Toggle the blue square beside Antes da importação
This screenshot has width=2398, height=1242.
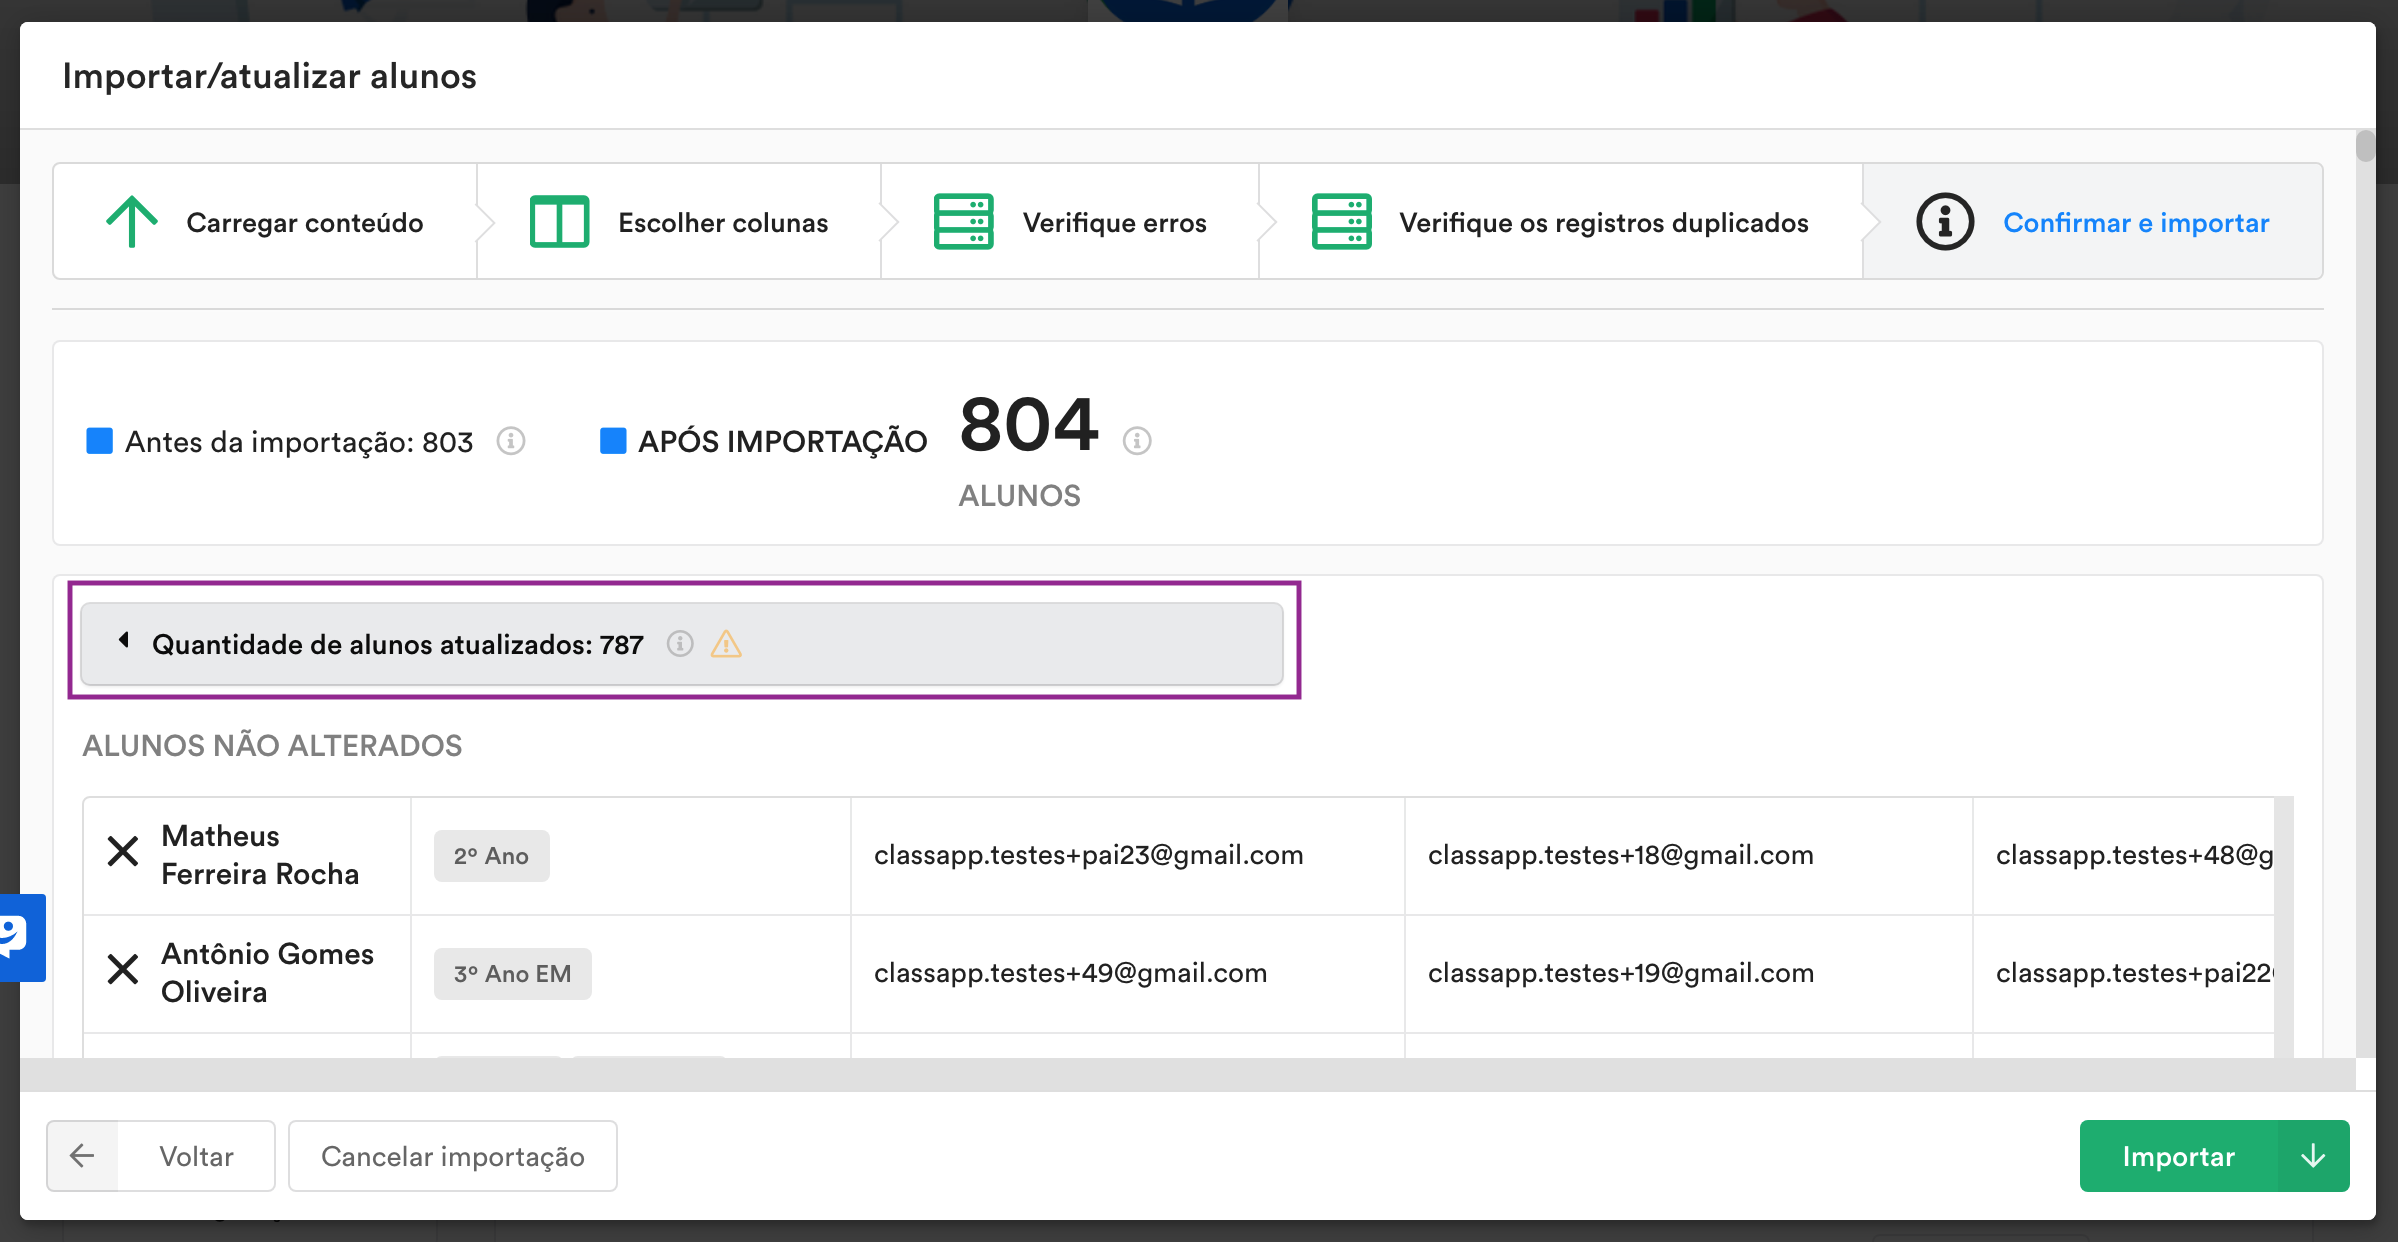click(99, 440)
